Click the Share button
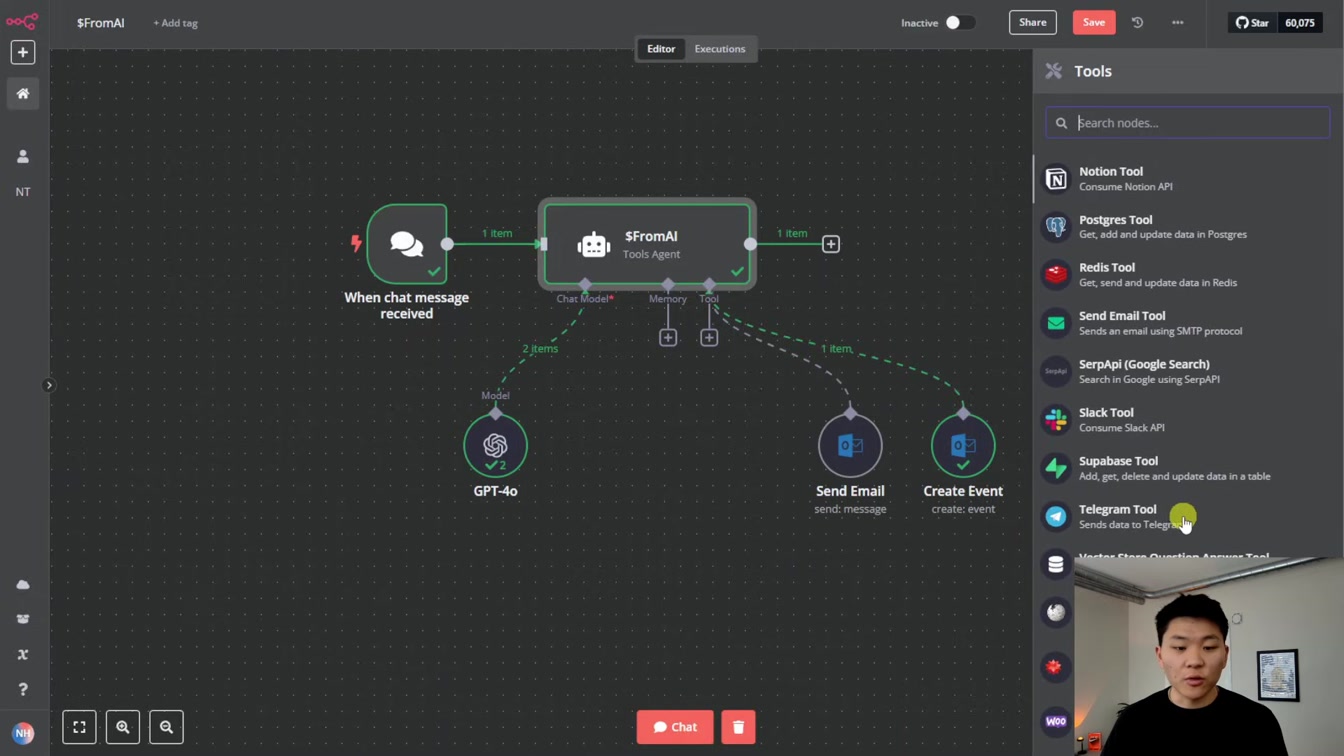Image resolution: width=1344 pixels, height=756 pixels. point(1032,22)
